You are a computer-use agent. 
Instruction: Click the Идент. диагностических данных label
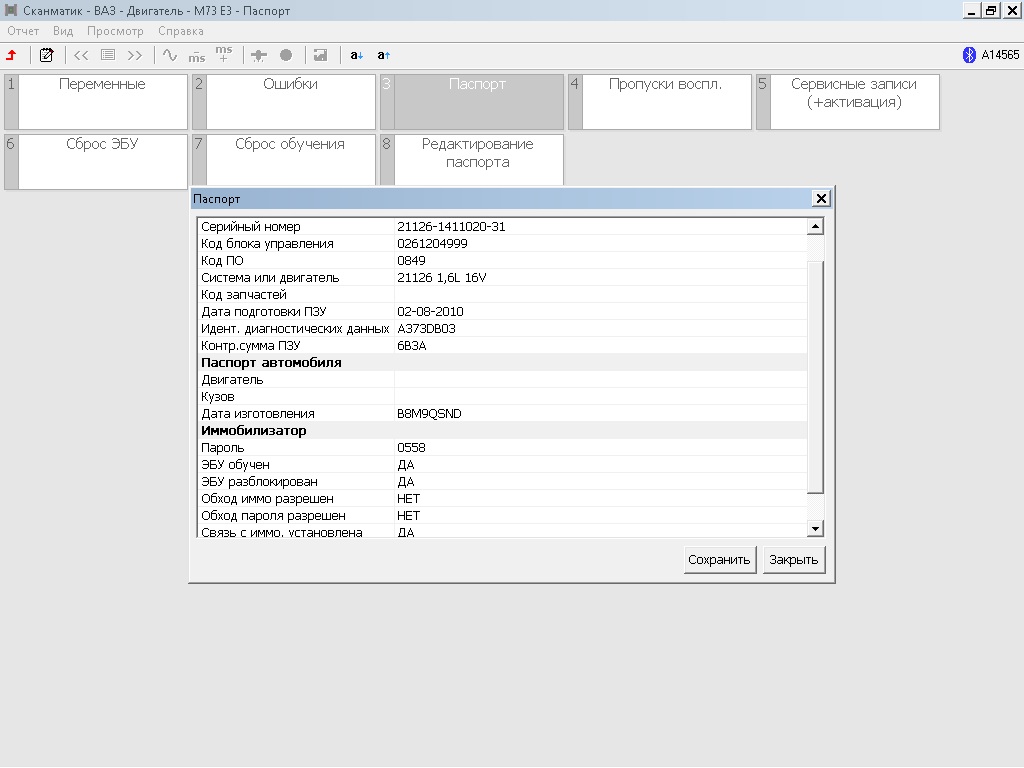295,328
